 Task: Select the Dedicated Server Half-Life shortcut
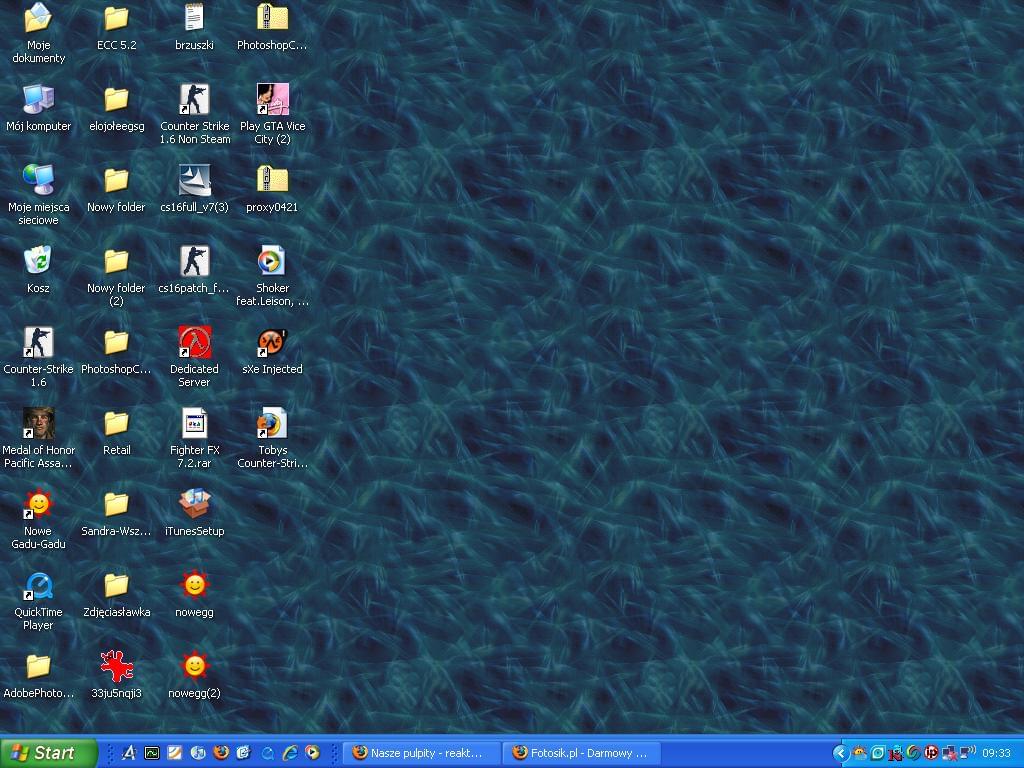click(194, 357)
